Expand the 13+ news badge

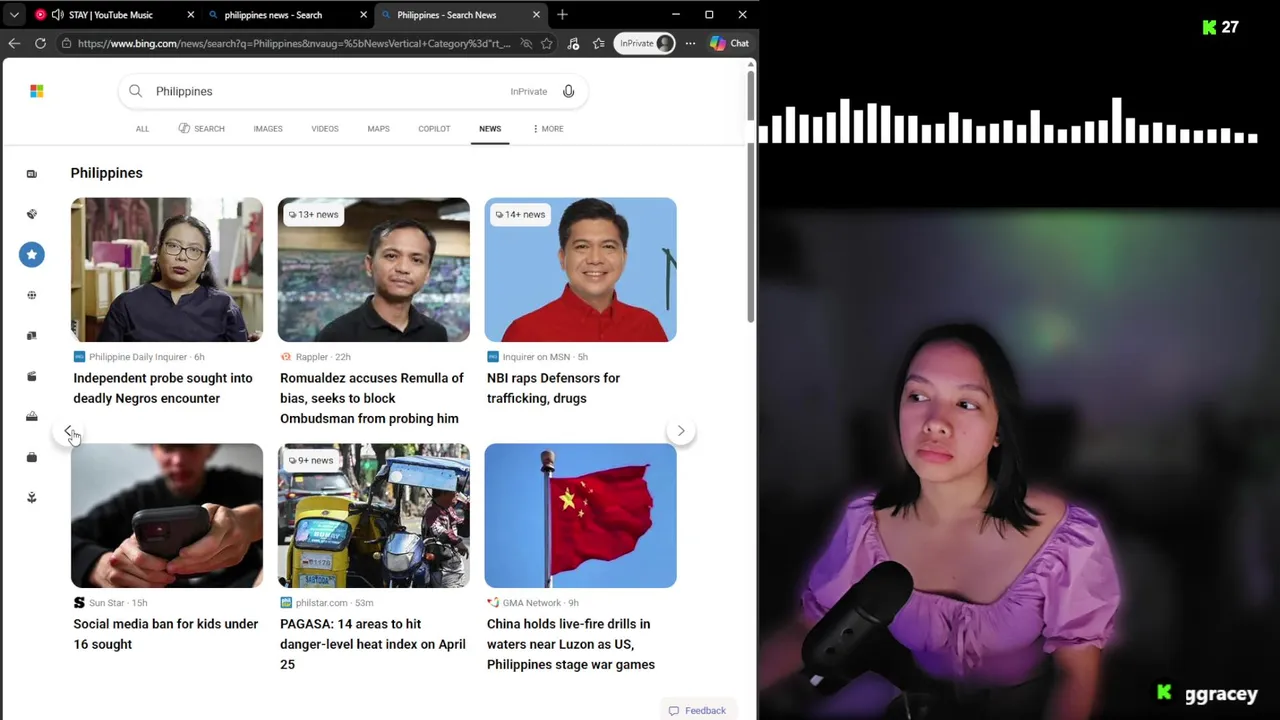pyautogui.click(x=314, y=214)
